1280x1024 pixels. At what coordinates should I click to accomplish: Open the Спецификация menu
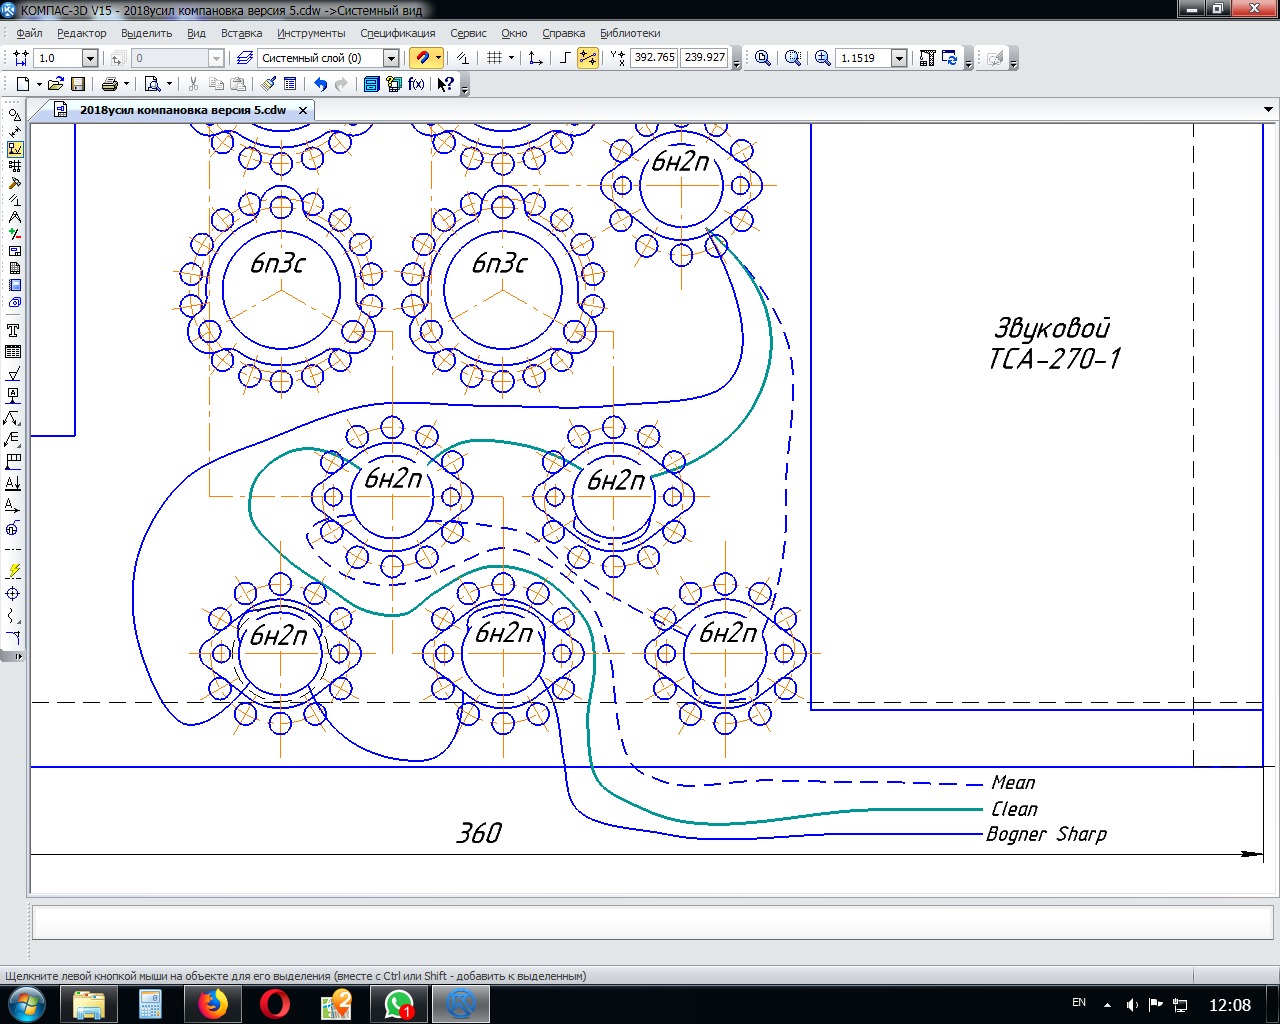398,33
